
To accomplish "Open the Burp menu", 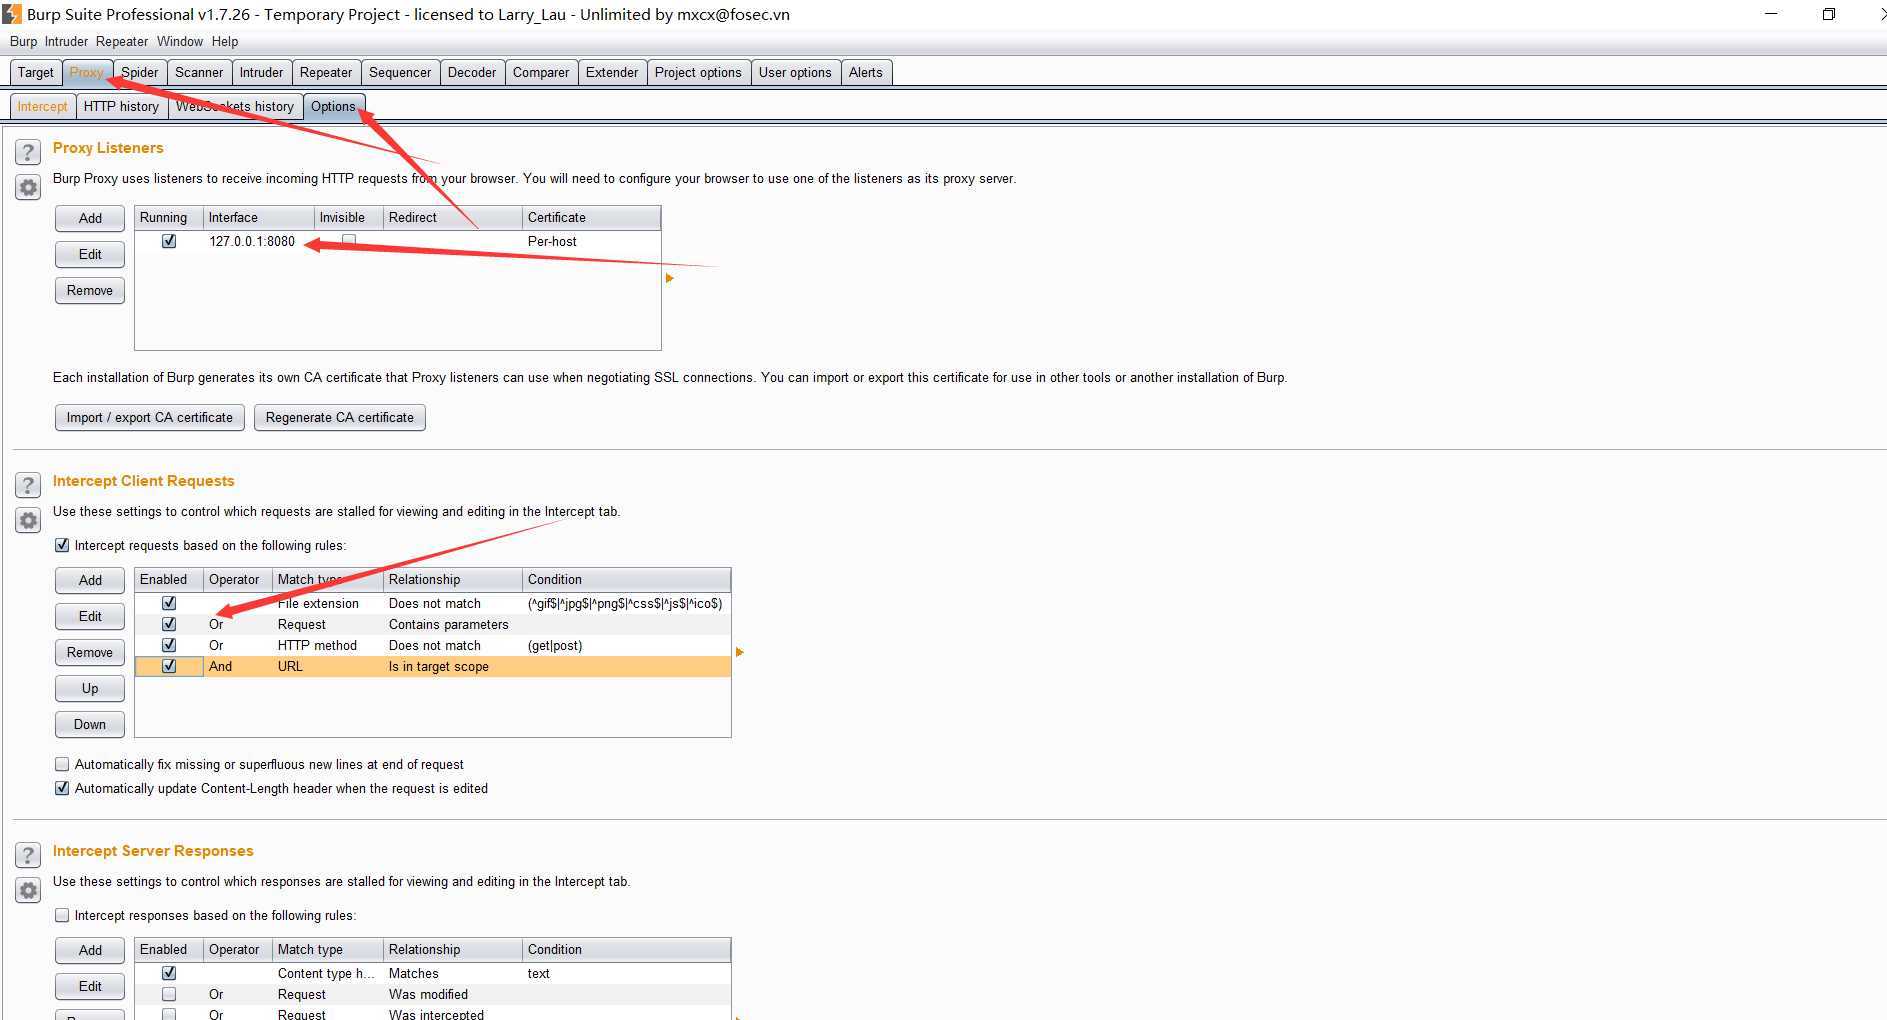I will [23, 41].
